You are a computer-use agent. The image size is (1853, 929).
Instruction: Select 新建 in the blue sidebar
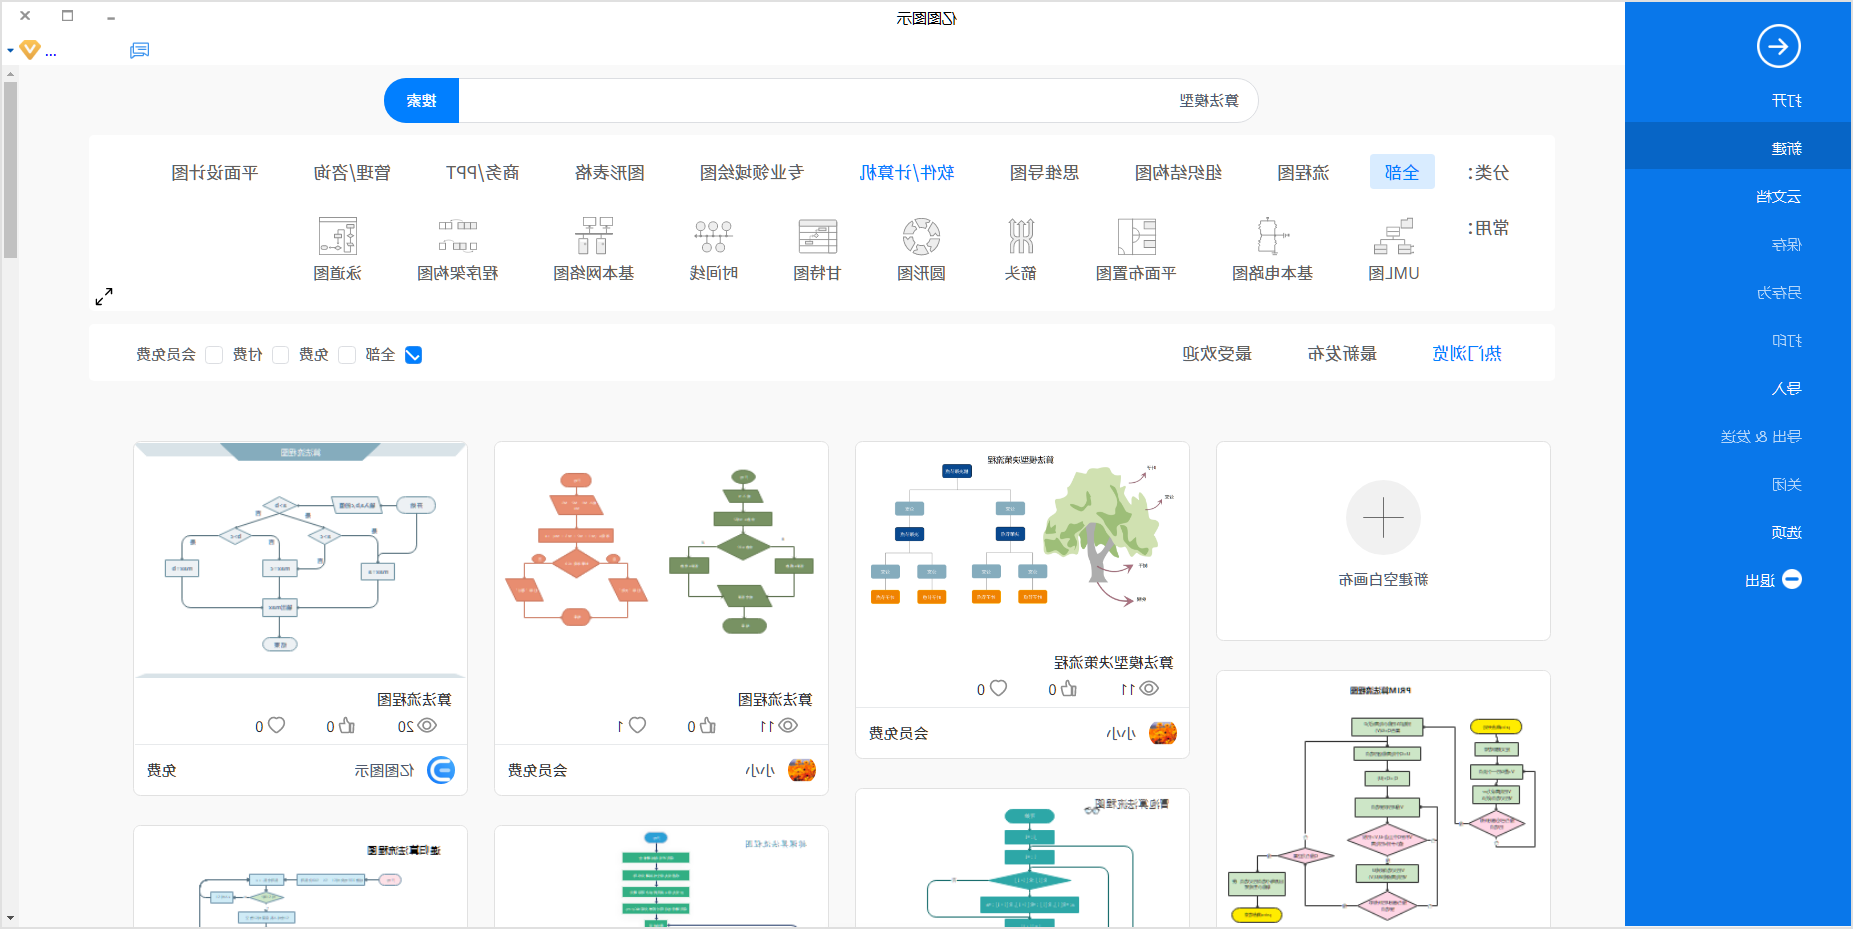tap(1738, 148)
